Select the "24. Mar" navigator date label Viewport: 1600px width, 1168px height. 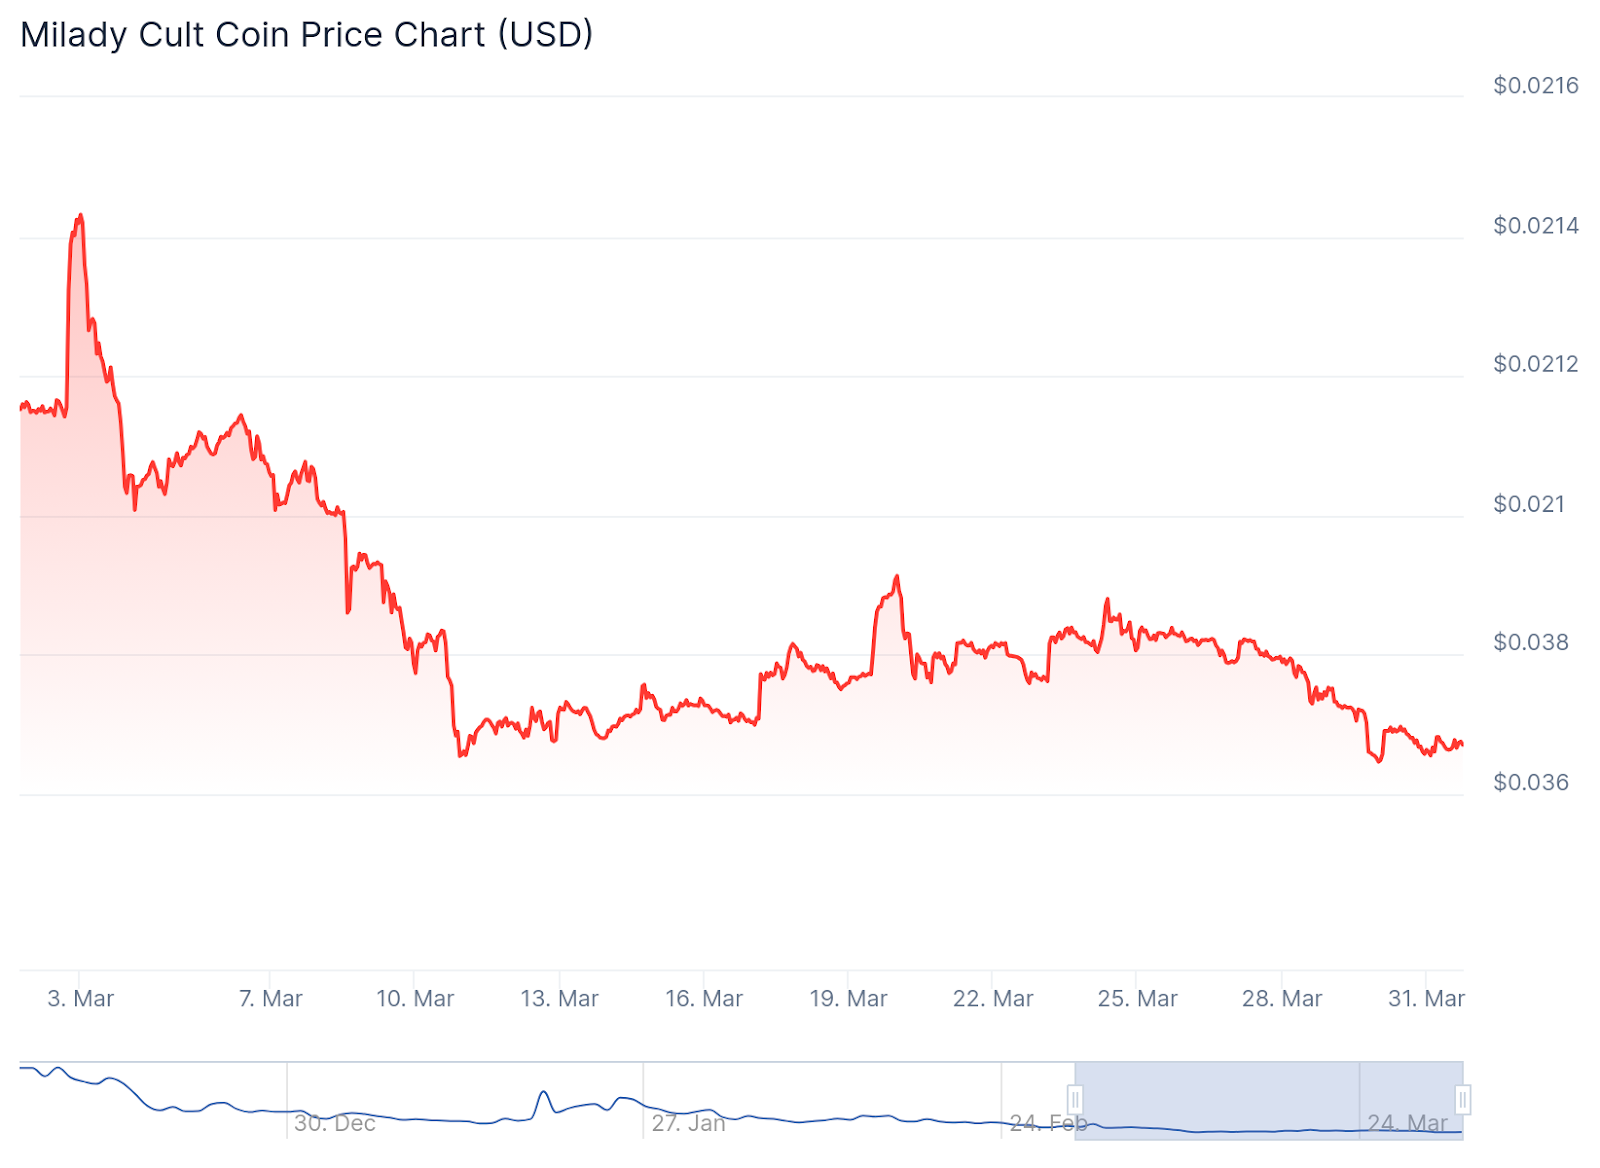coord(1407,1123)
